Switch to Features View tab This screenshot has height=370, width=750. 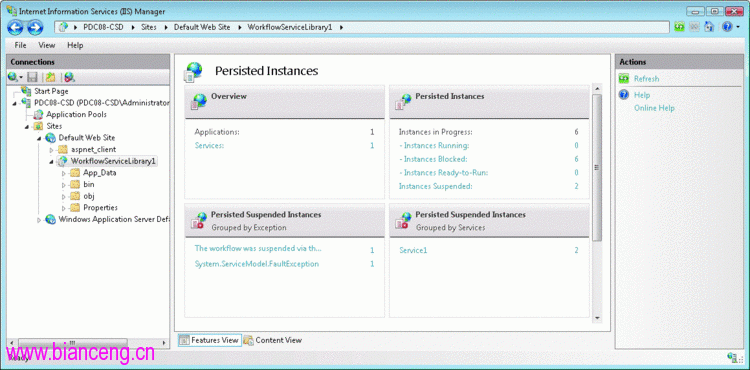coord(210,340)
